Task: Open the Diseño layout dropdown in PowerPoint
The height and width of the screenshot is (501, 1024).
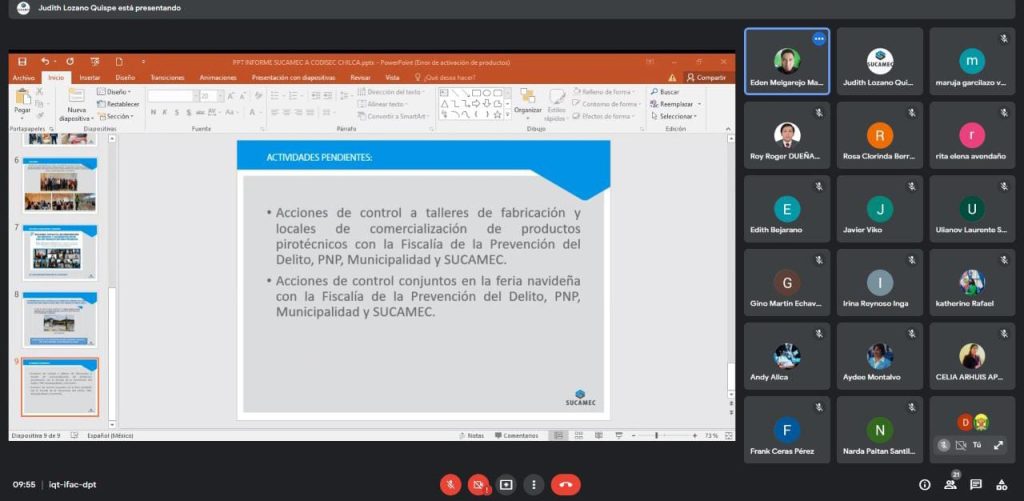Action: click(x=117, y=91)
